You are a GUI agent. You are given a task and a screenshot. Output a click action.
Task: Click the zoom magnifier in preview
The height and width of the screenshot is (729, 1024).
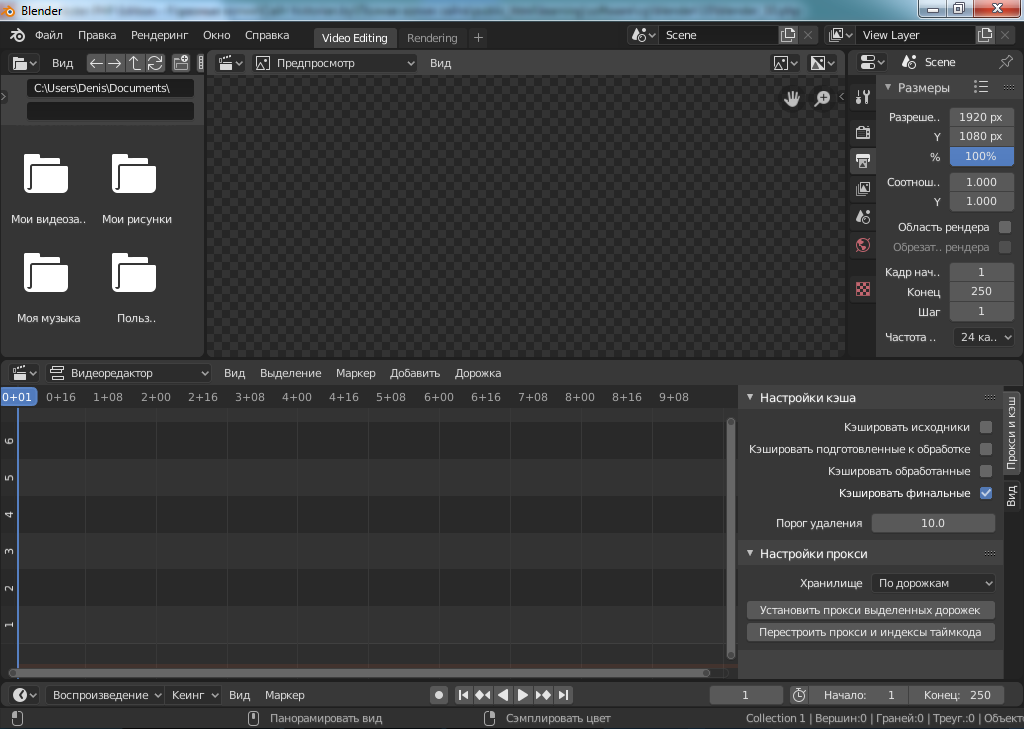point(822,98)
